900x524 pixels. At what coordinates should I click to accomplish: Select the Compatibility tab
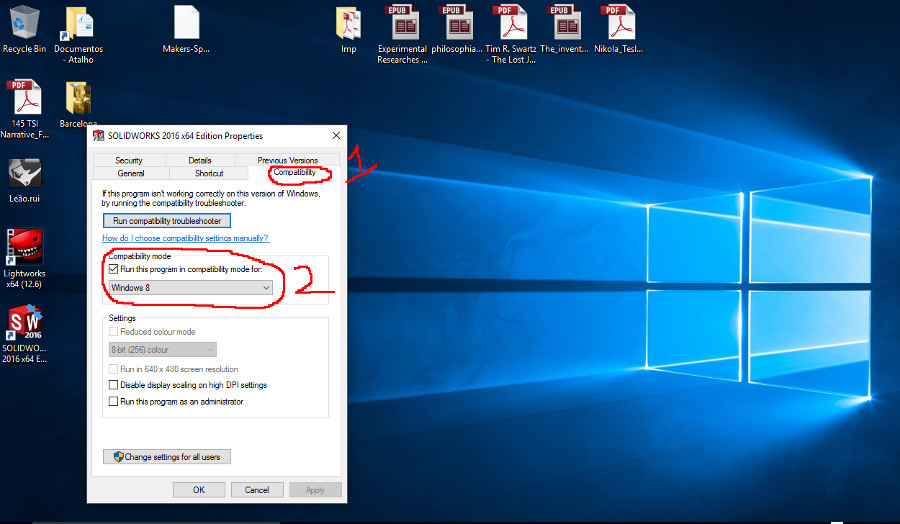coord(294,172)
